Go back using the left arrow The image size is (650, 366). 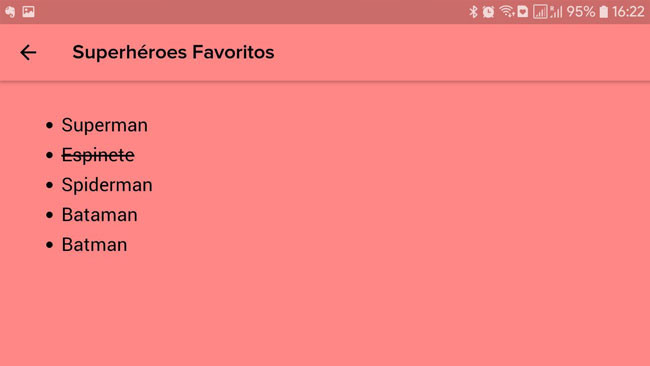tap(28, 53)
